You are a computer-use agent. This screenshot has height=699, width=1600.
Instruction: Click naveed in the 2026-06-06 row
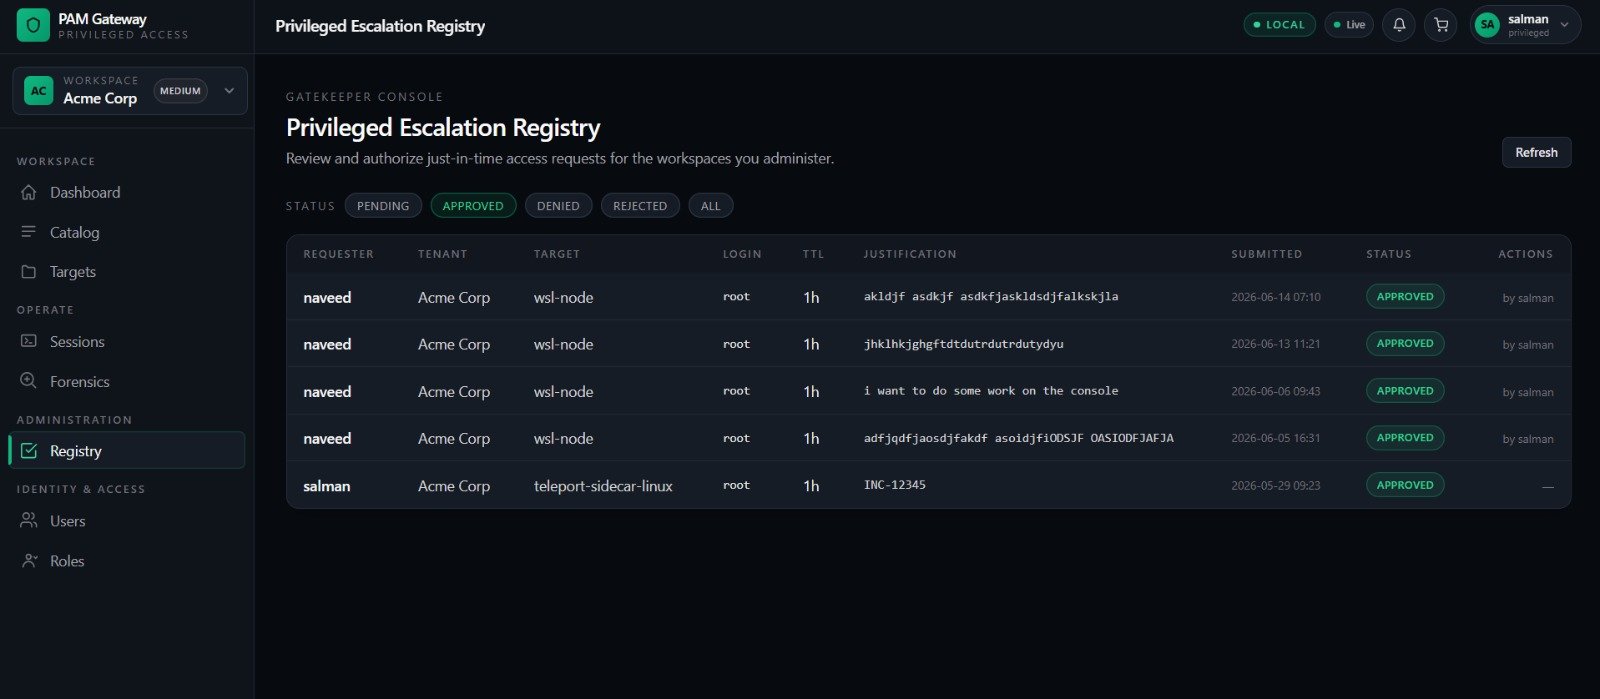pyautogui.click(x=327, y=392)
